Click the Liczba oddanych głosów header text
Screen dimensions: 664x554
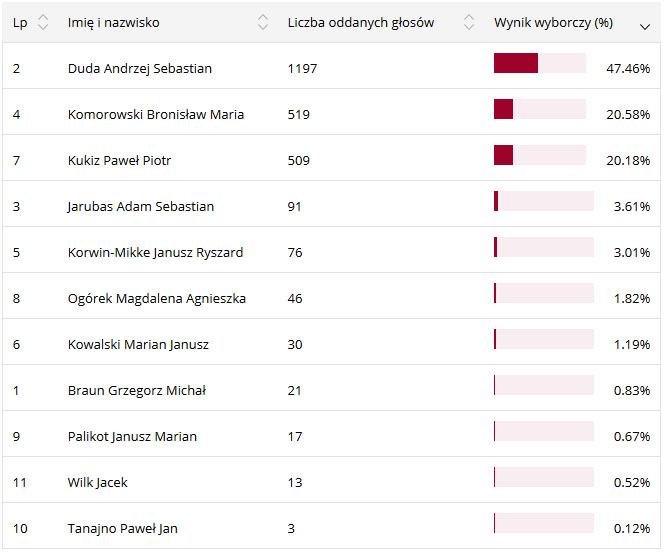coord(360,22)
